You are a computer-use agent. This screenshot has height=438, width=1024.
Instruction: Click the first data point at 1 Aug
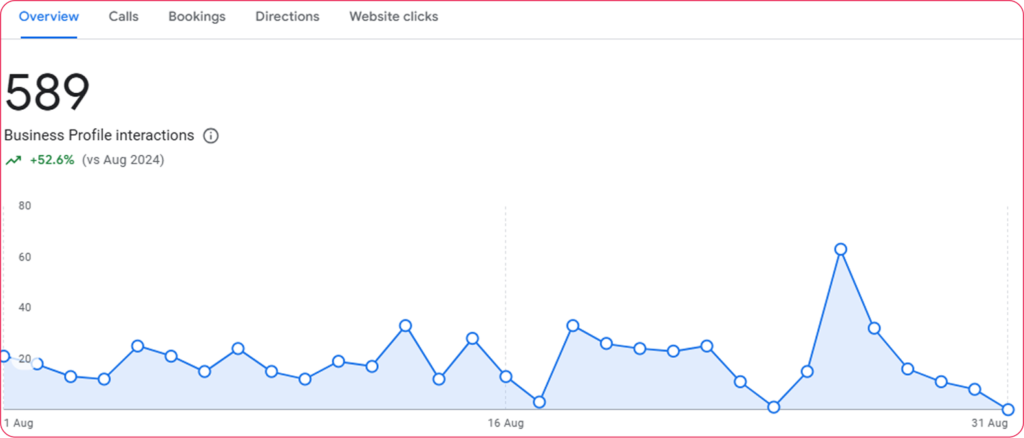pyautogui.click(x=4, y=356)
